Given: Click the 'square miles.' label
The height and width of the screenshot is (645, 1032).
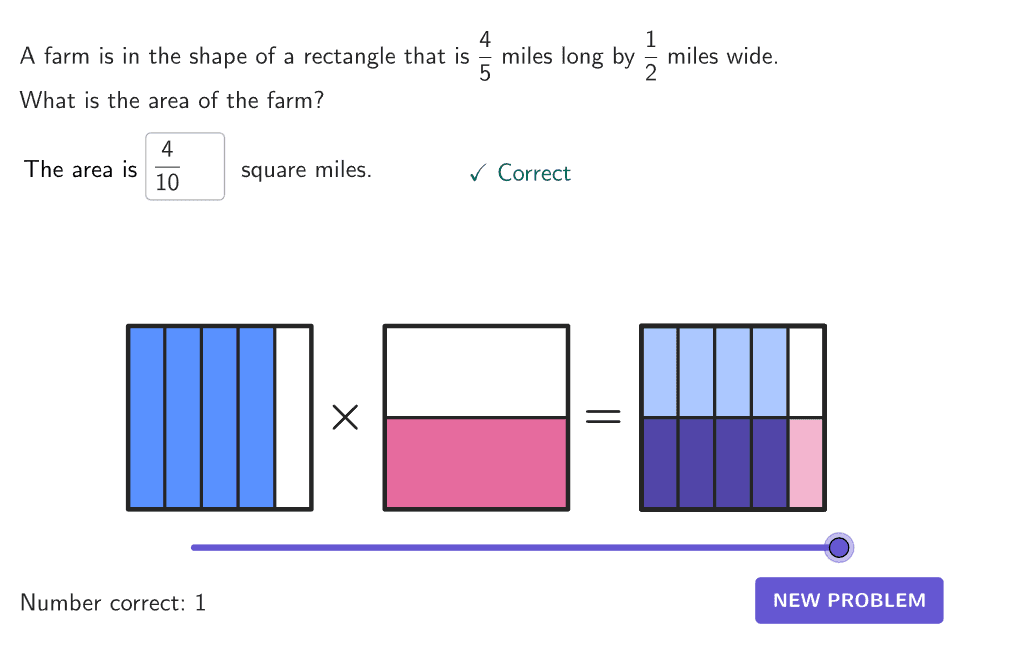Looking at the screenshot, I should pyautogui.click(x=306, y=170).
